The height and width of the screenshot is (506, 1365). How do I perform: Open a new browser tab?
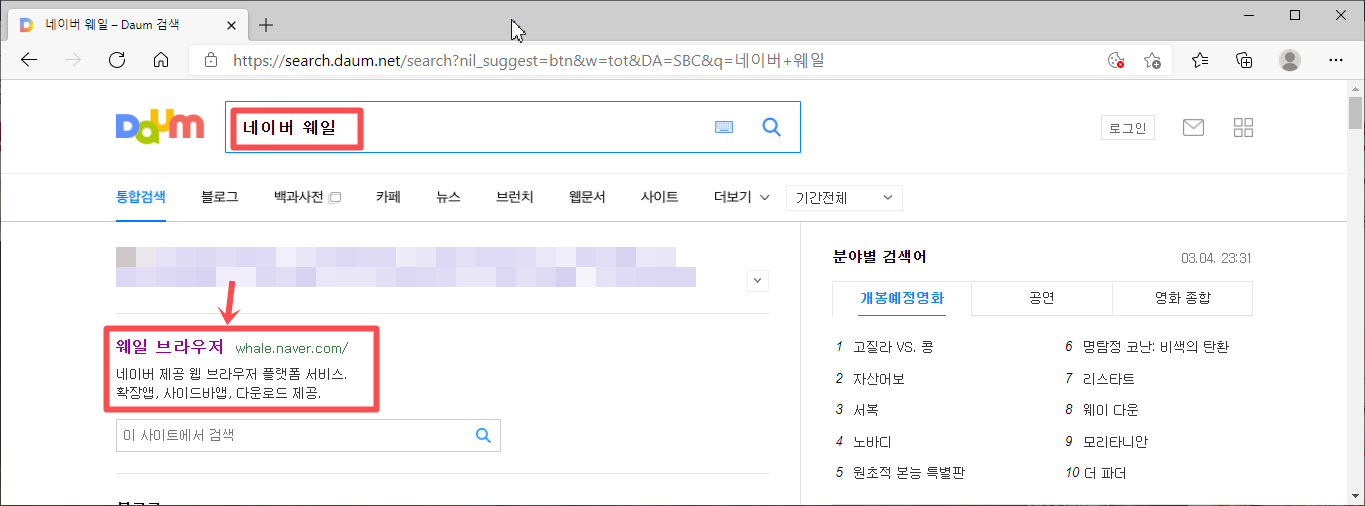[266, 24]
